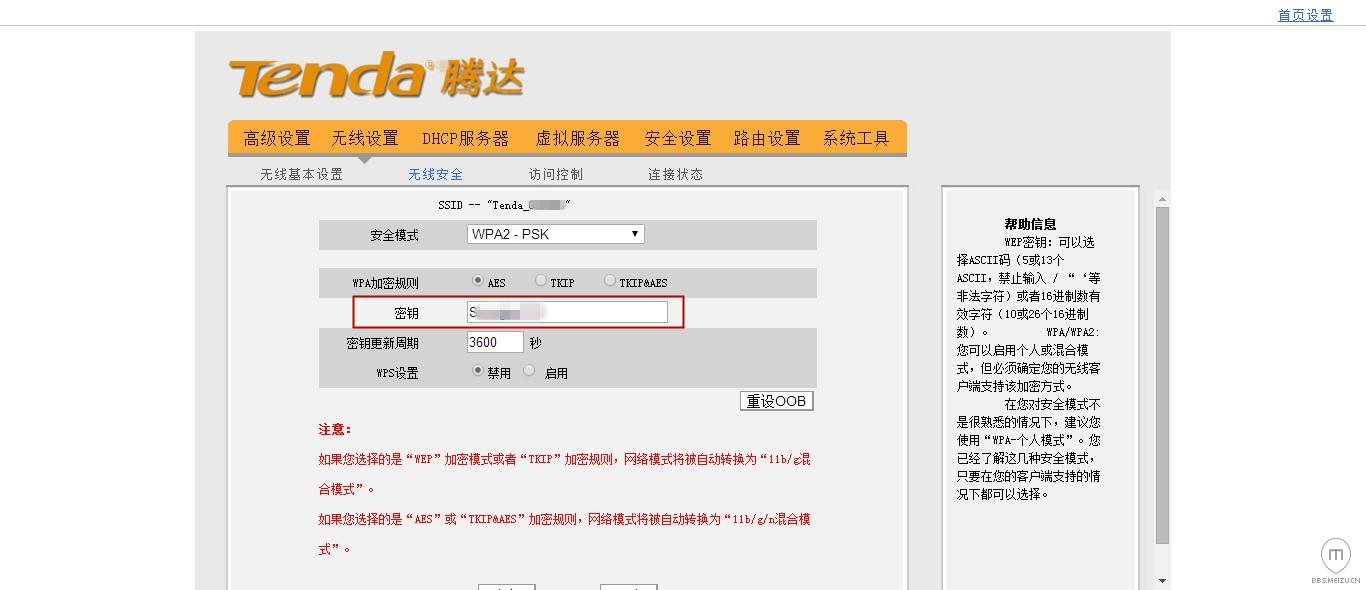Select the TKIP encryption rule
The height and width of the screenshot is (590, 1366).
pos(540,282)
